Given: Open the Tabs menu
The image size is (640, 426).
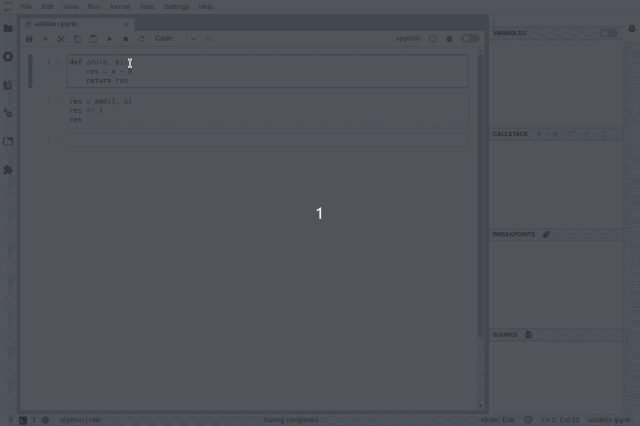Looking at the screenshot, I should pyautogui.click(x=147, y=7).
